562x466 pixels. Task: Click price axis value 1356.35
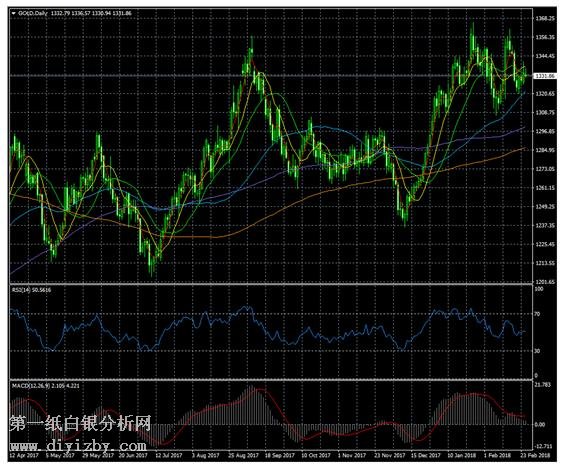(x=545, y=37)
